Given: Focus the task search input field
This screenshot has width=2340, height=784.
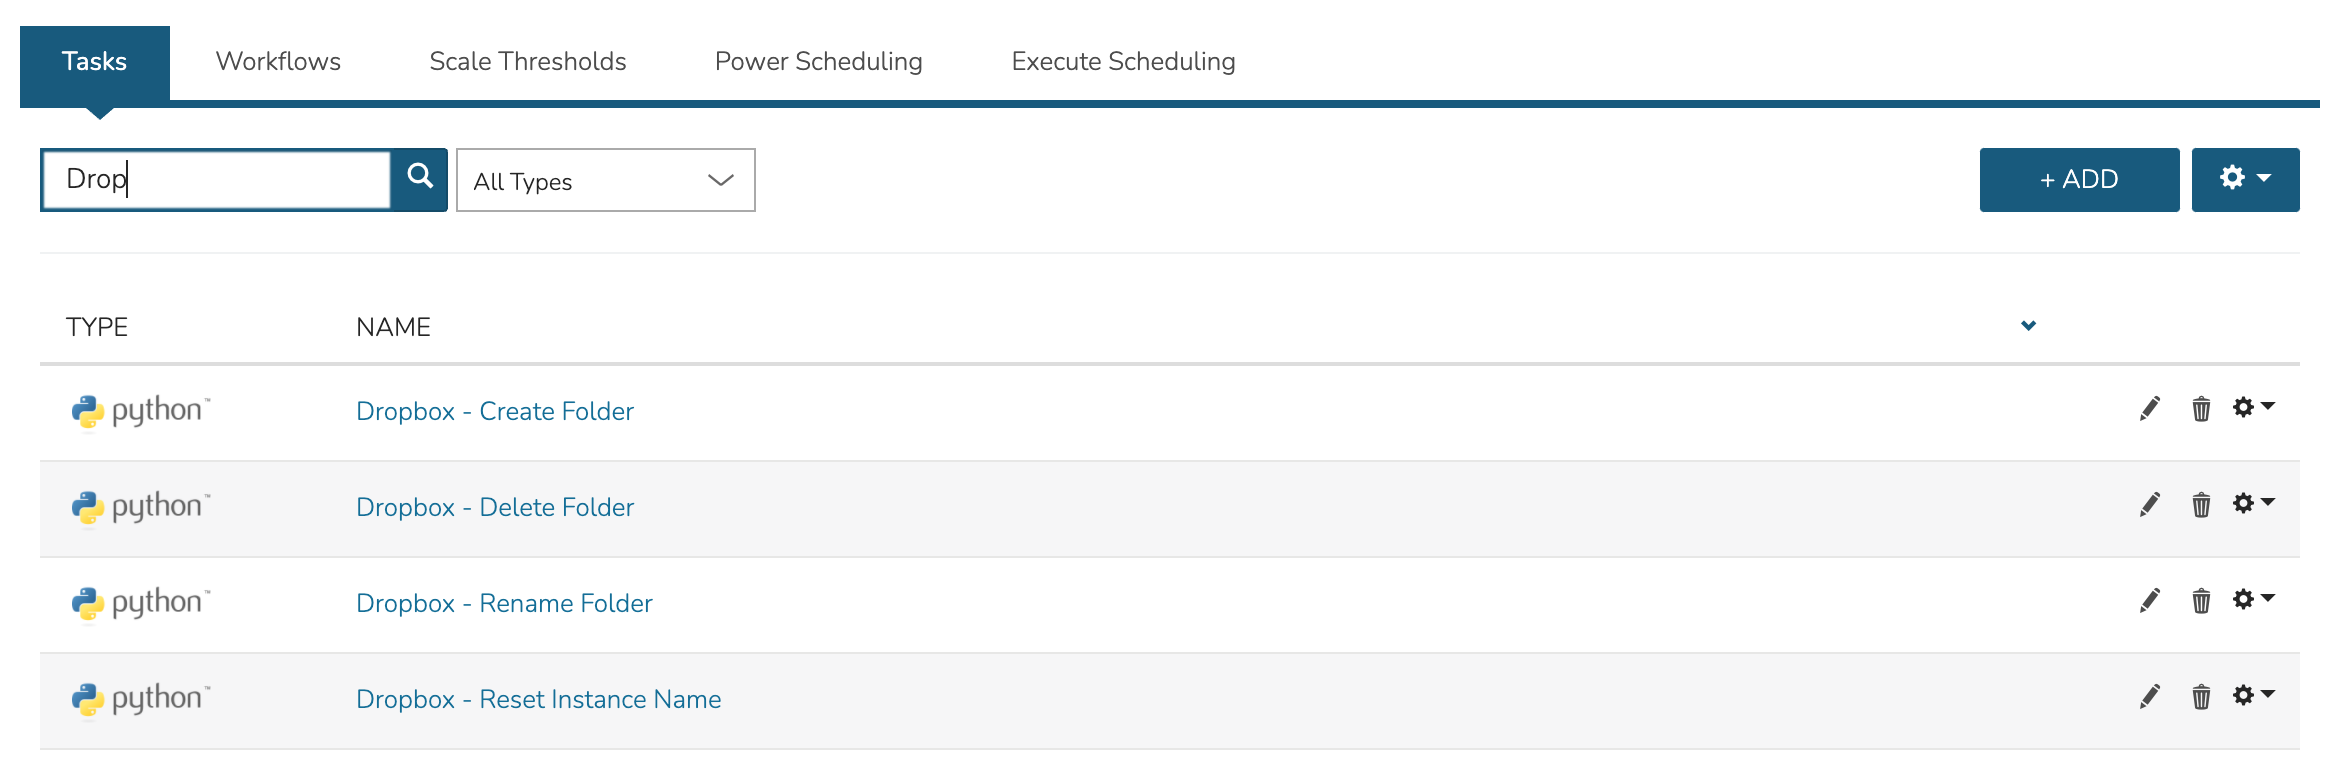Looking at the screenshot, I should 218,179.
